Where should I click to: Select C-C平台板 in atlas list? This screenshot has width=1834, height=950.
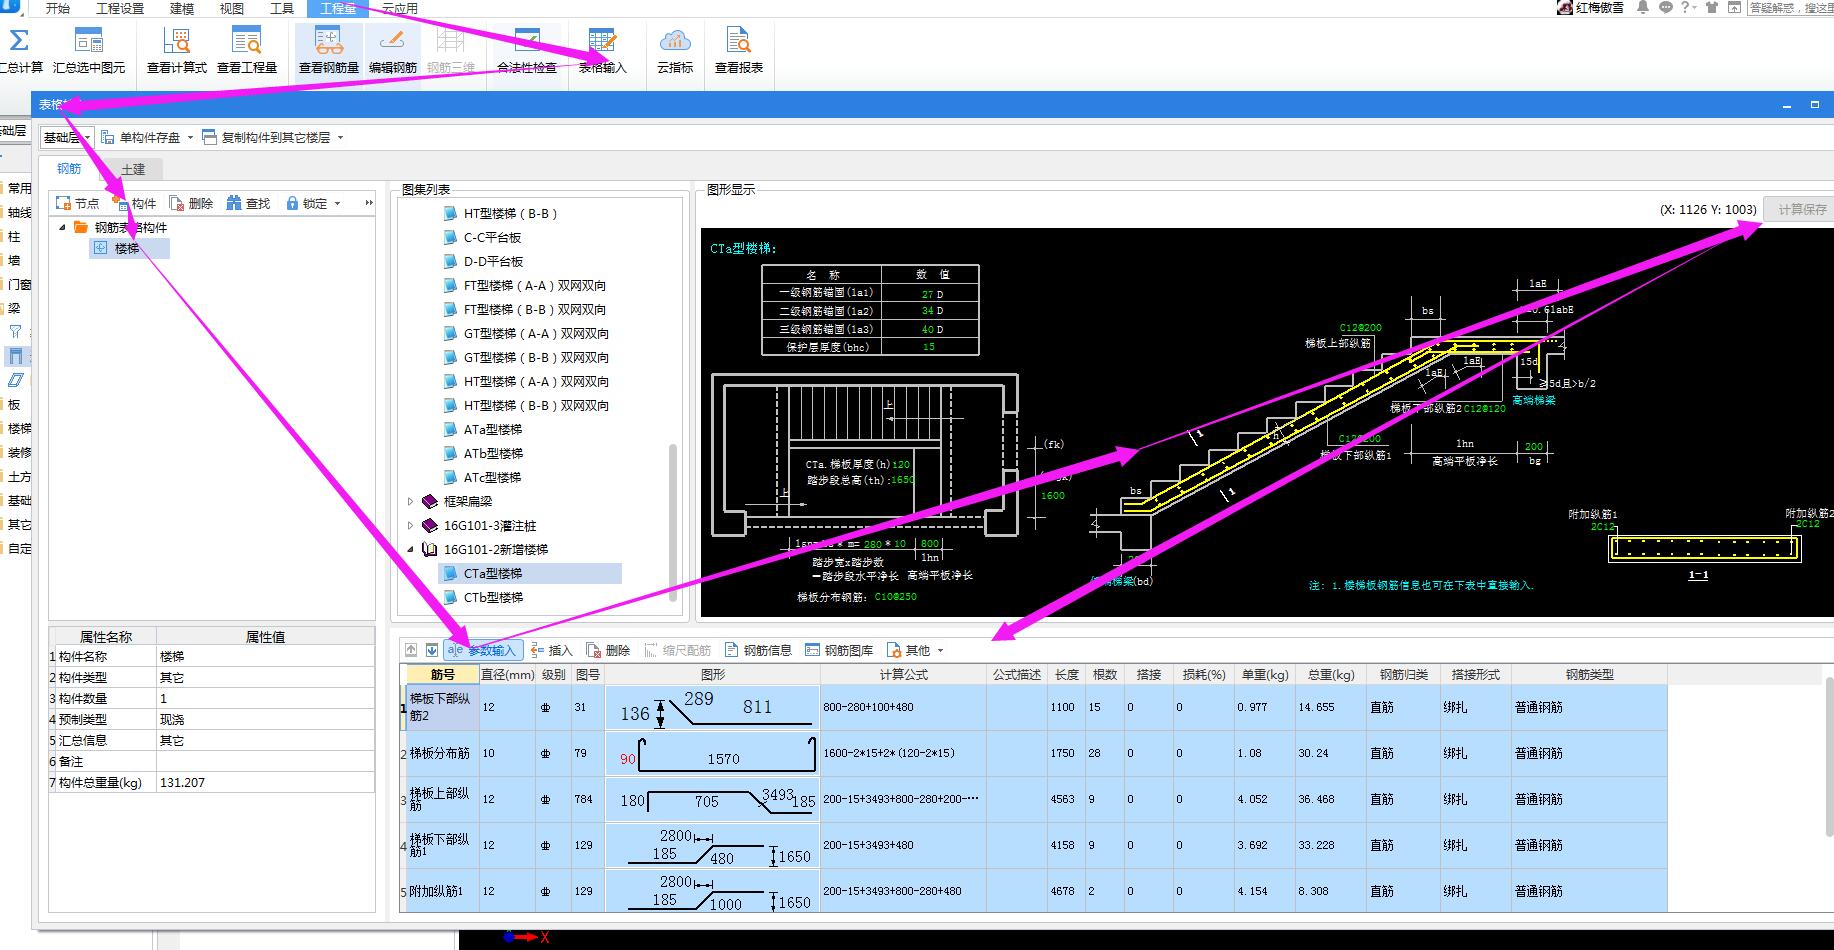(x=493, y=237)
